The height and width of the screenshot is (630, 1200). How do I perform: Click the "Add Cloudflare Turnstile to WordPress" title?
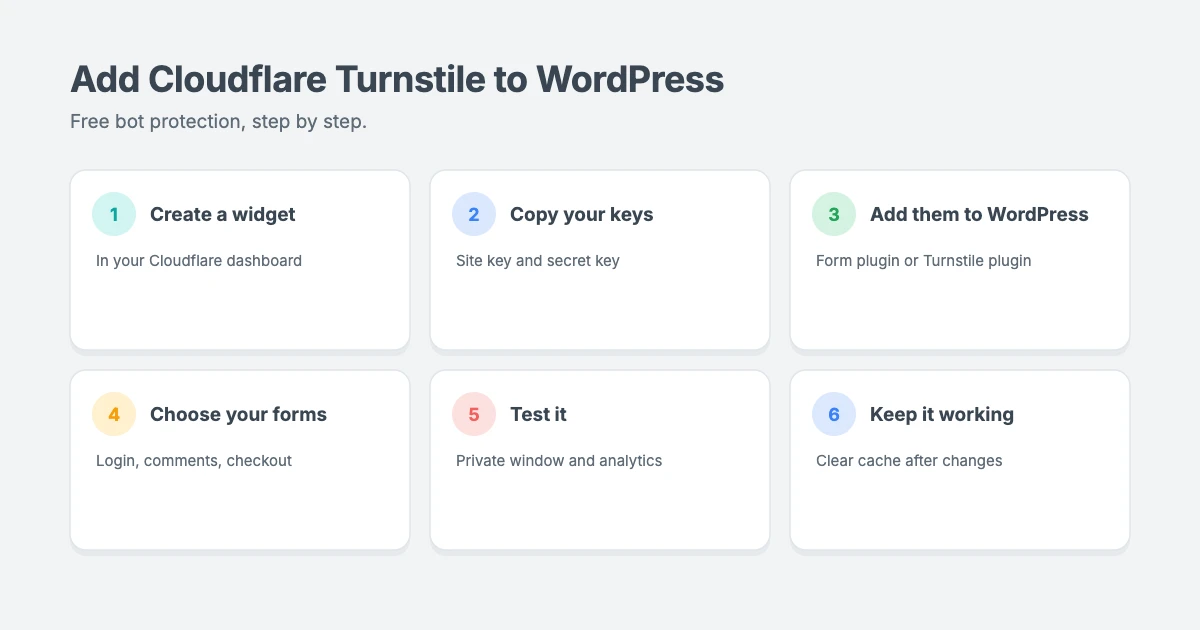click(397, 79)
